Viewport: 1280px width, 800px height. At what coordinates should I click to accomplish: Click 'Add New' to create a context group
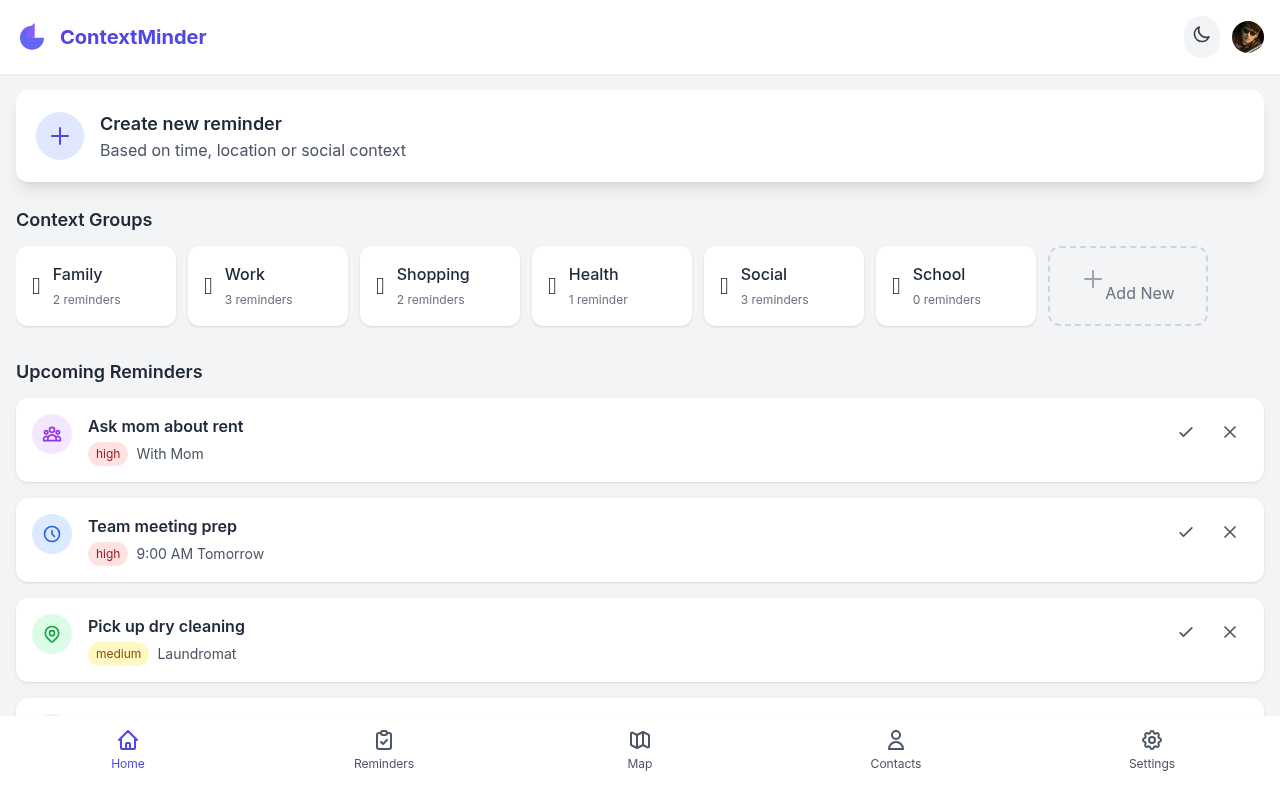(1128, 285)
